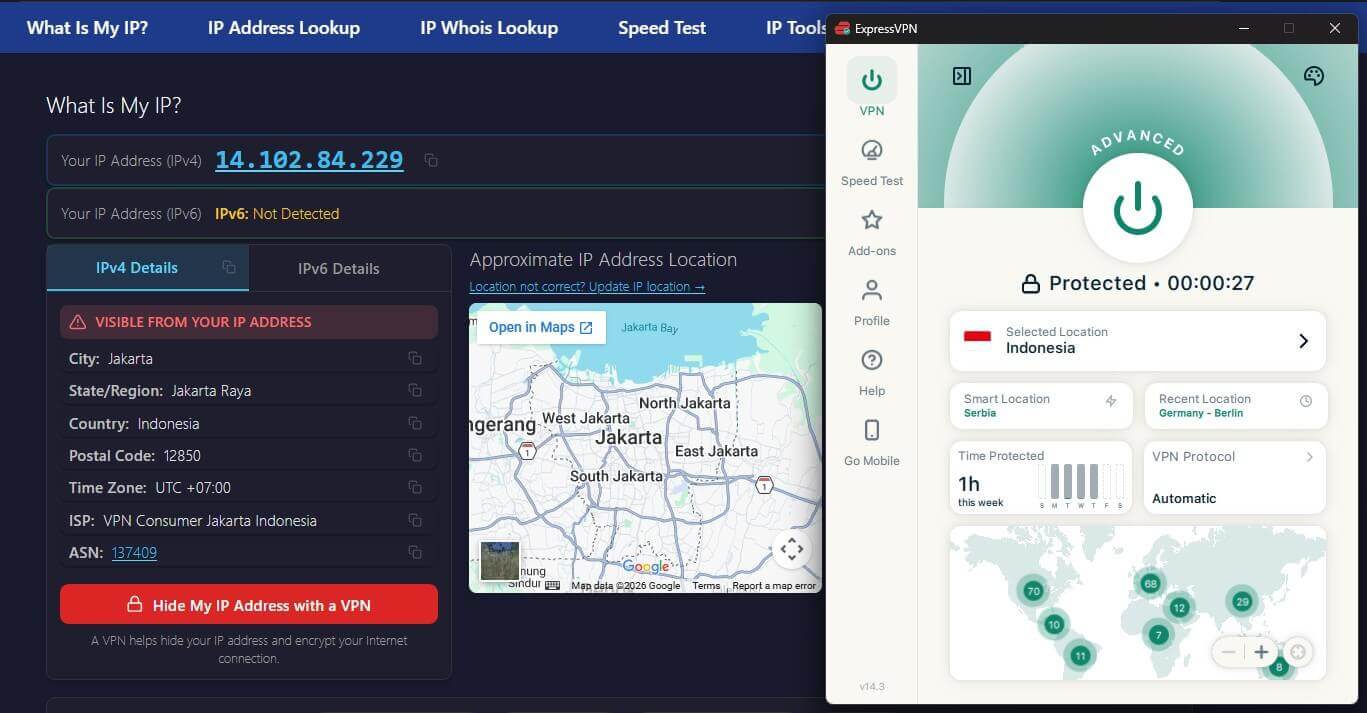This screenshot has width=1367, height=713.
Task: Open the IP Address Lookup menu item
Action: tap(284, 28)
